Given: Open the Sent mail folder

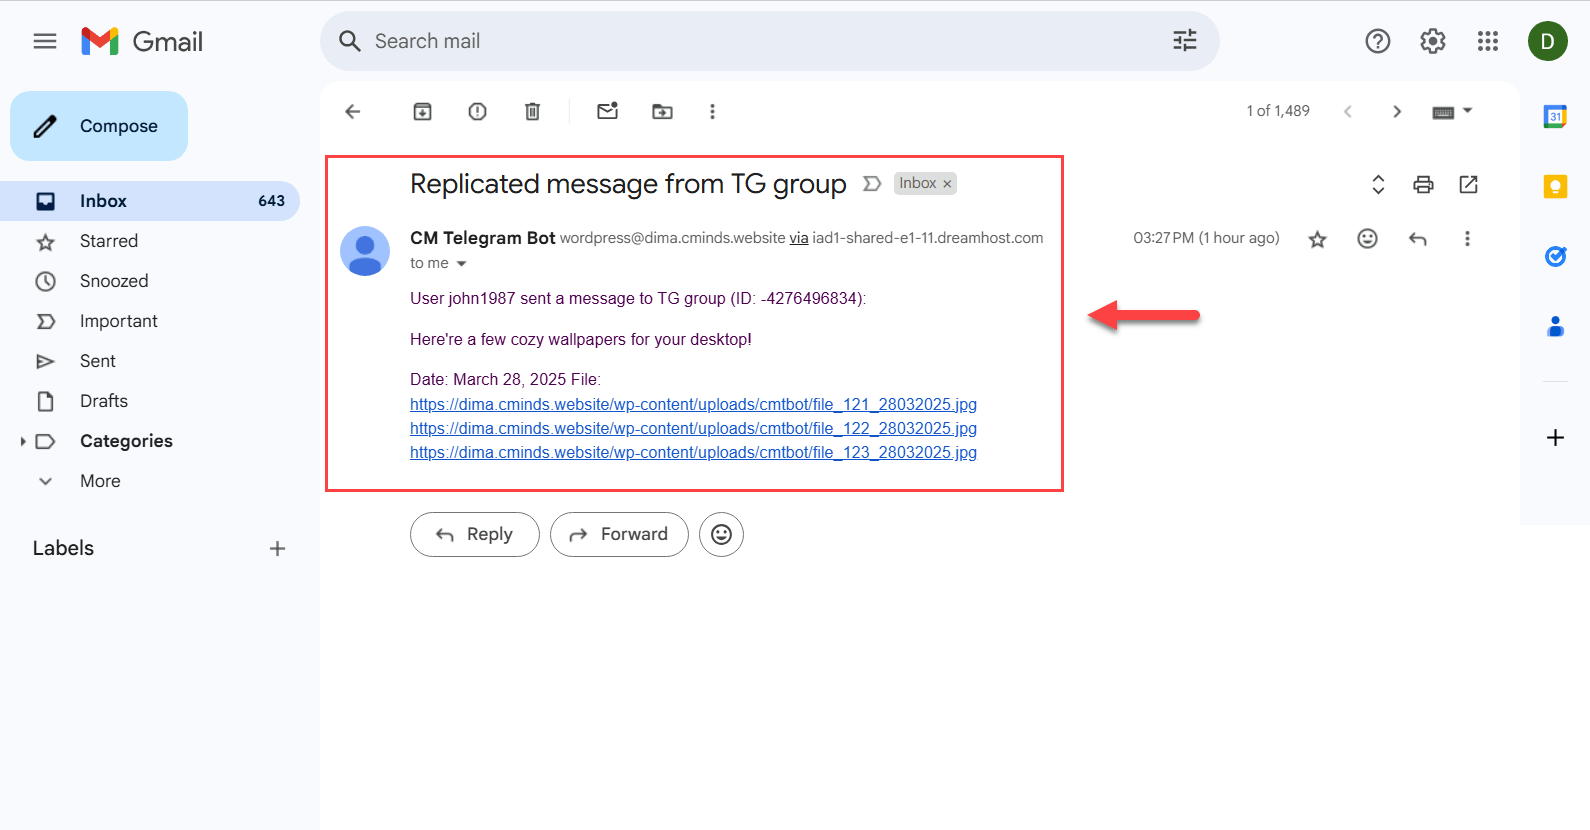Looking at the screenshot, I should 98,361.
